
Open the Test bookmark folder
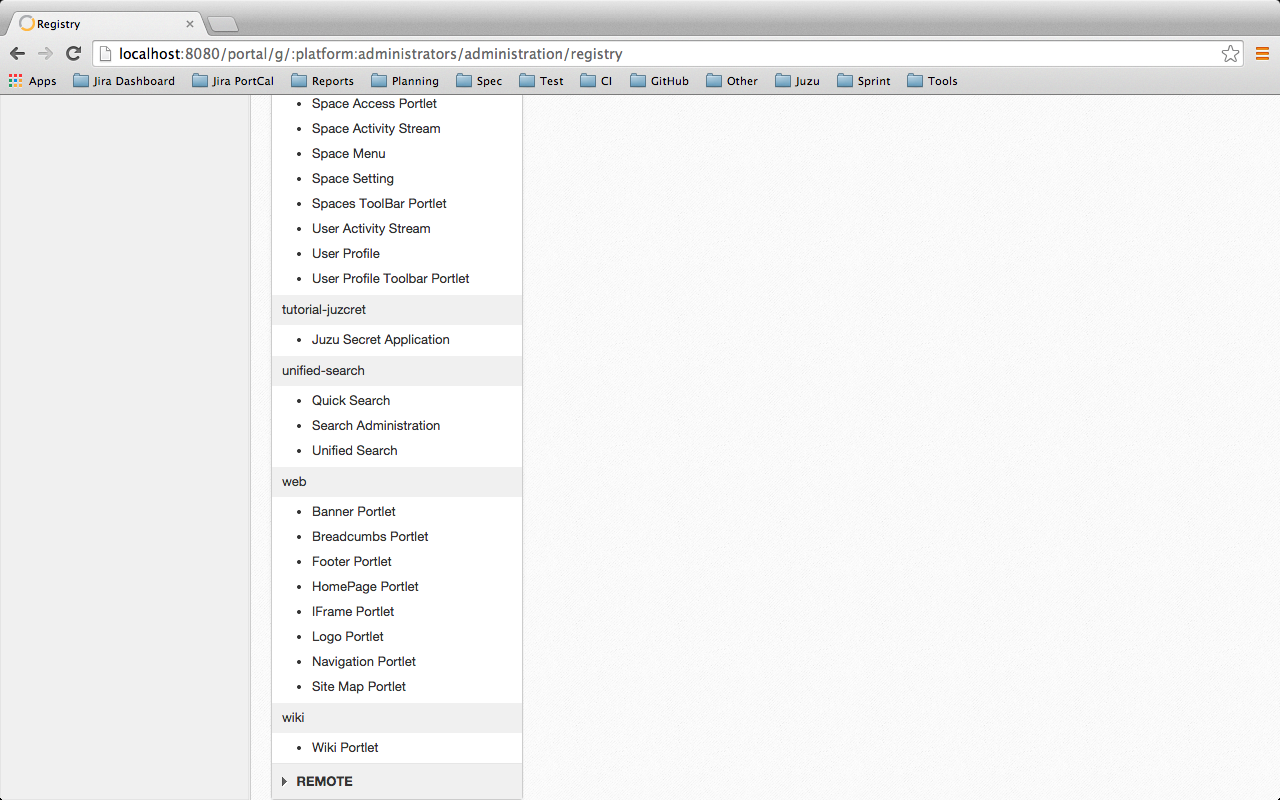tap(541, 81)
